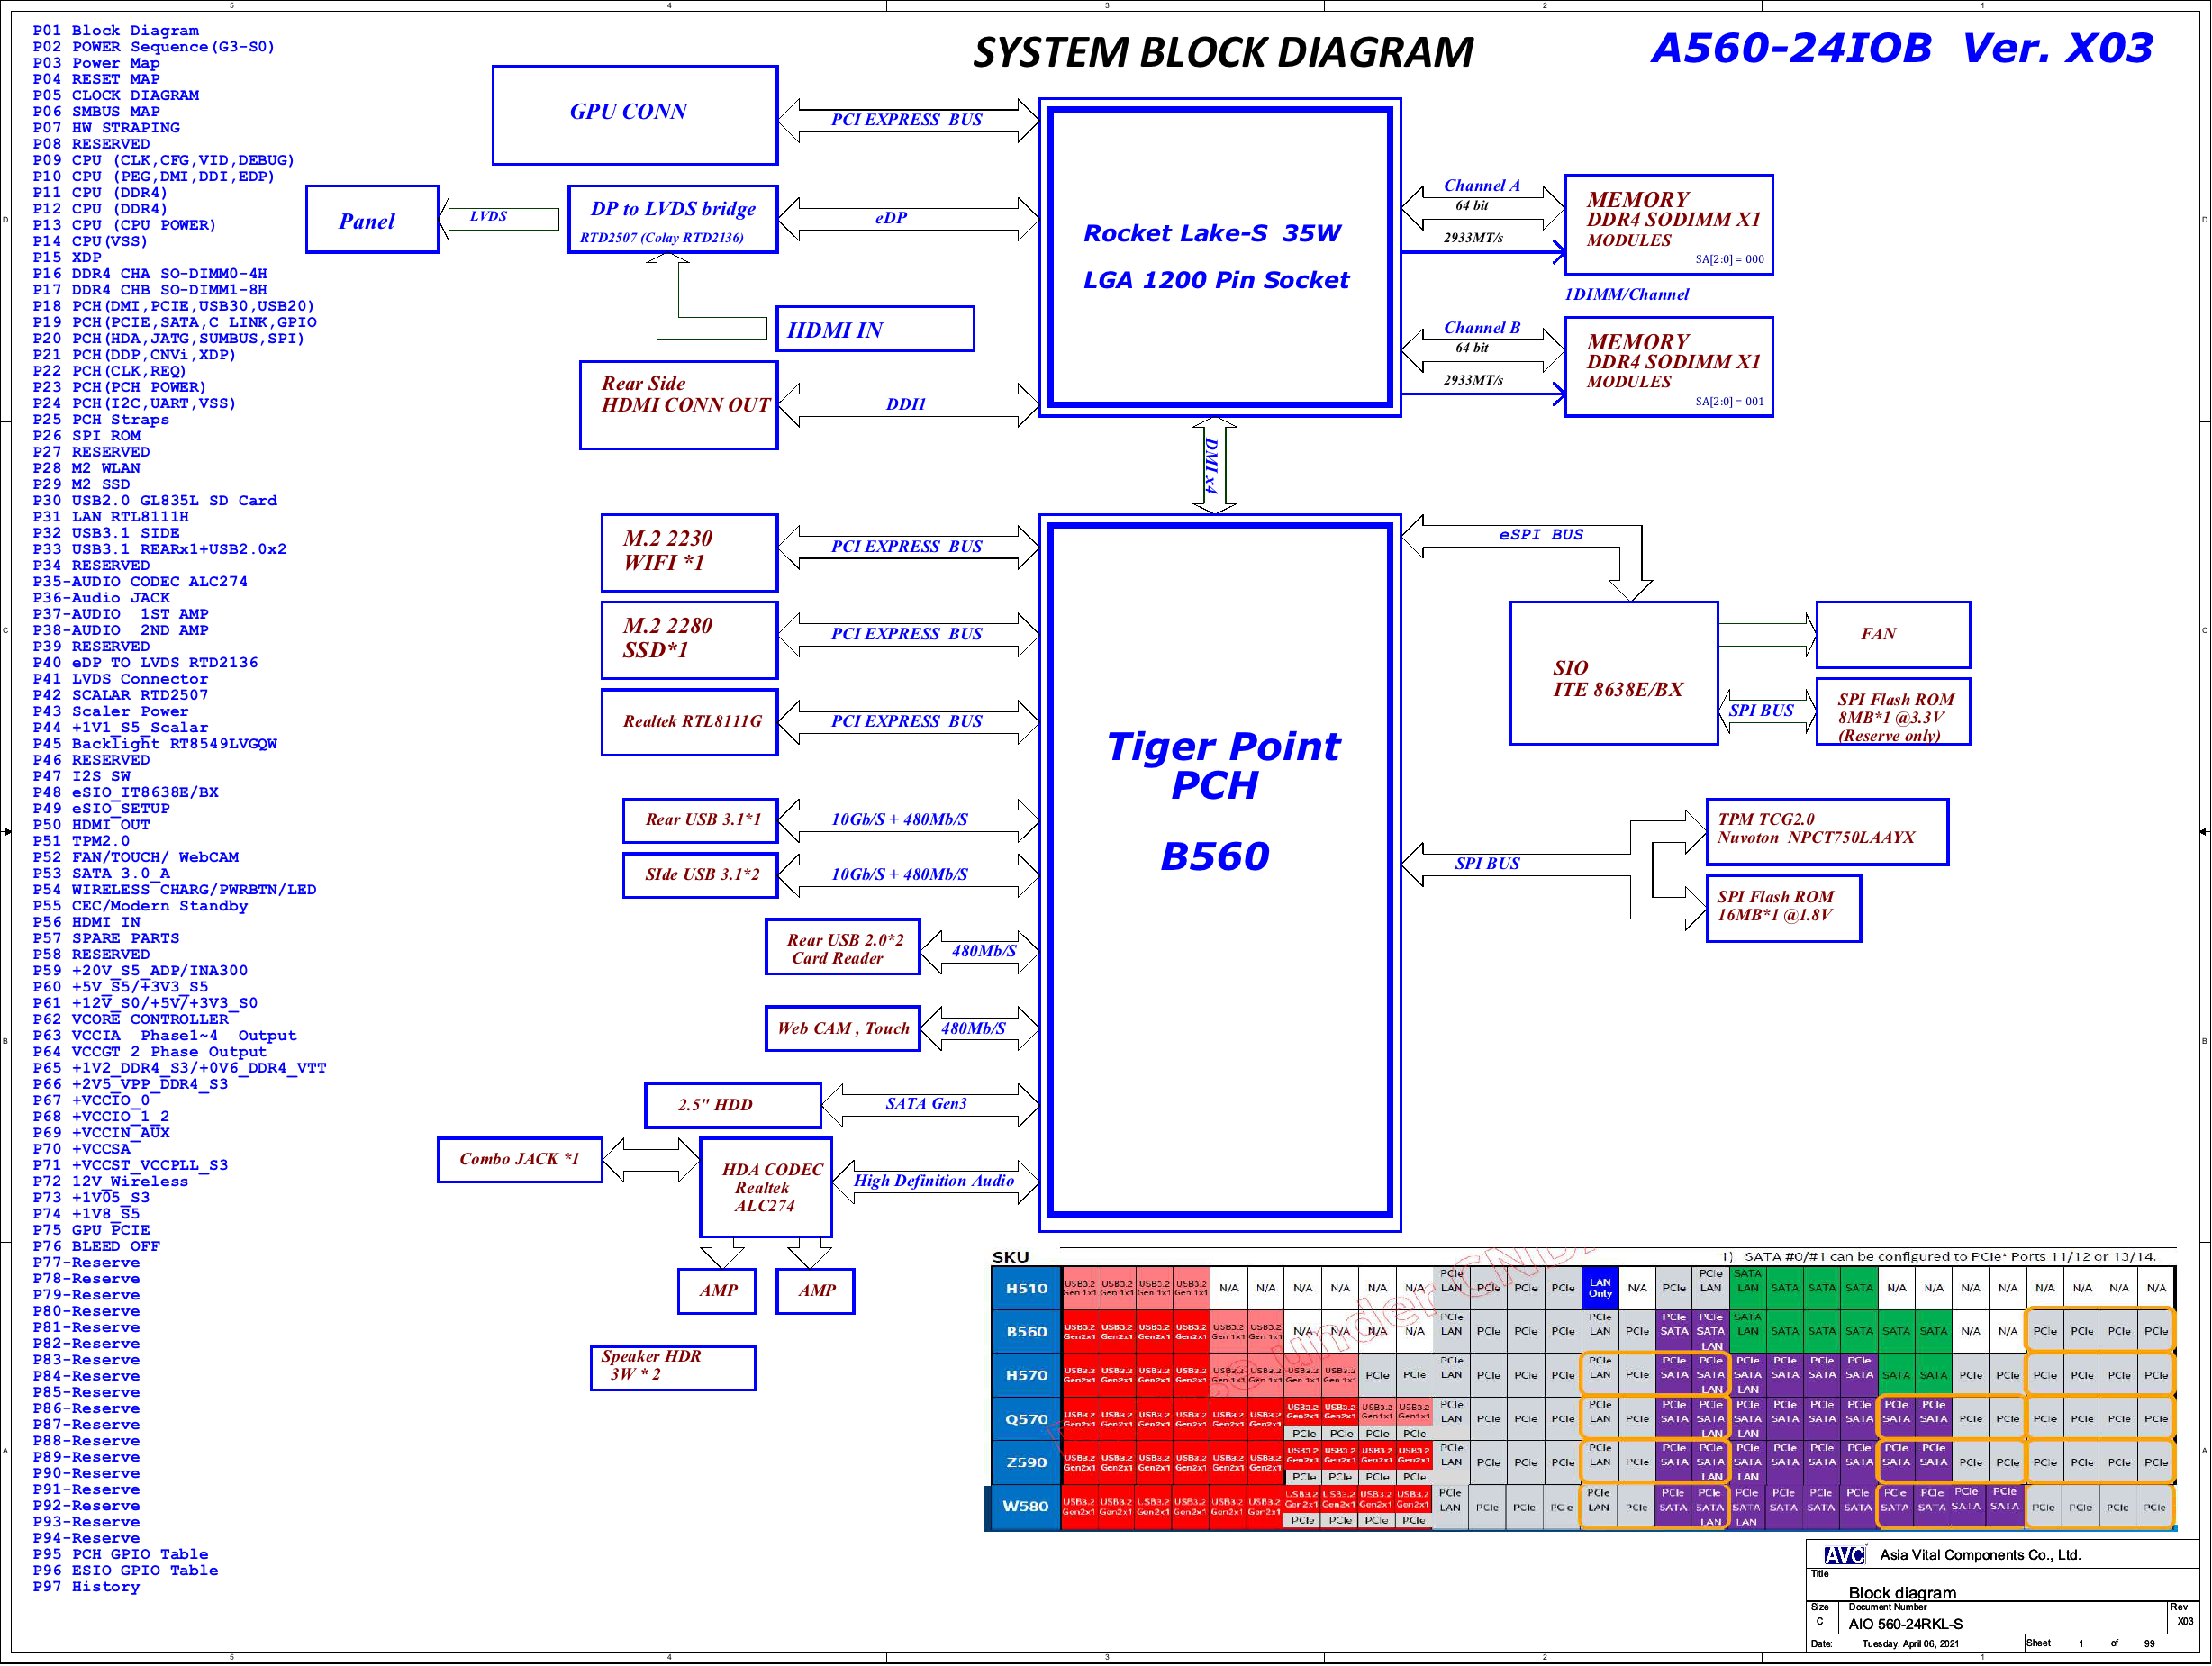Select the HDA CODEC Realtek ALC274 block
The height and width of the screenshot is (1666, 2212).
coord(766,1188)
